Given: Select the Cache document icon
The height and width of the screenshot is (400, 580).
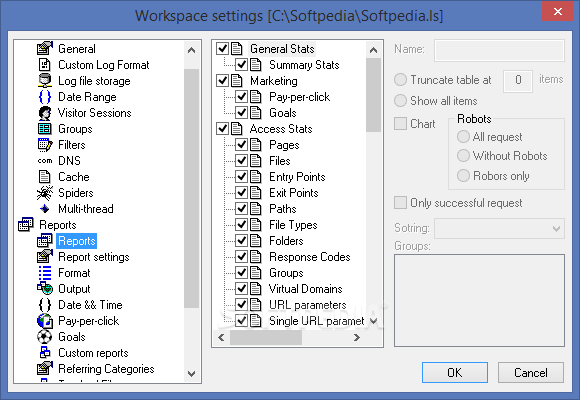Looking at the screenshot, I should click(45, 177).
